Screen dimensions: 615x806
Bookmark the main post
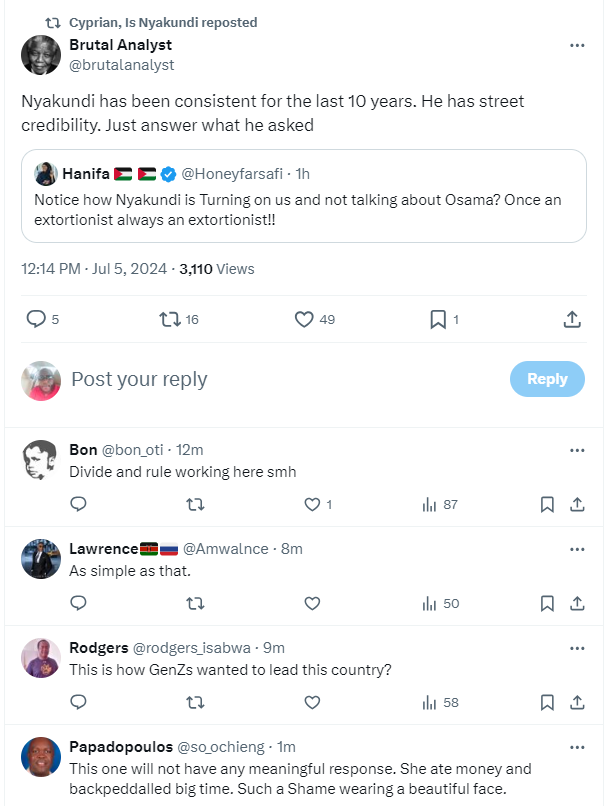[x=437, y=319]
